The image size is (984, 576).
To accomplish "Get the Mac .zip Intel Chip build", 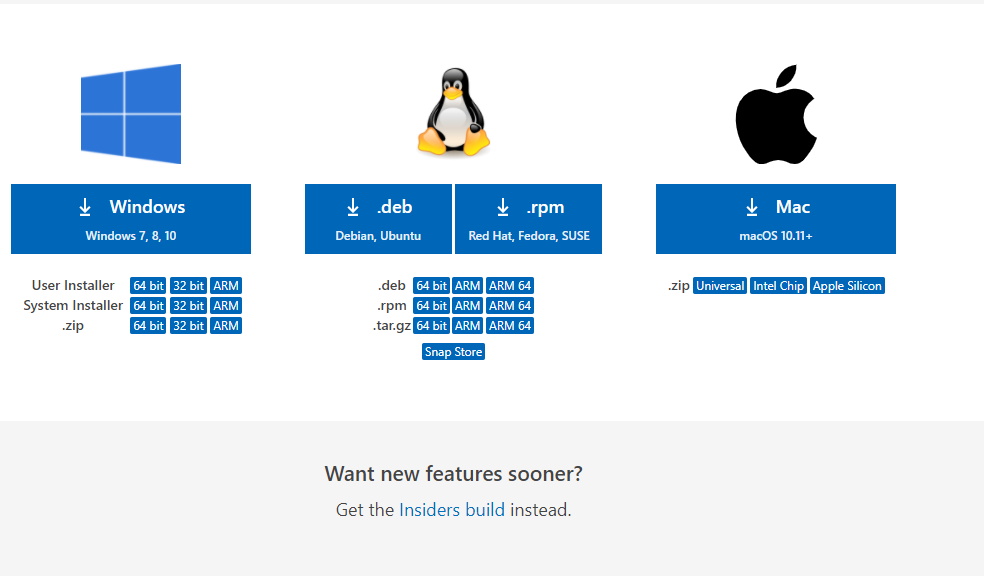I will pyautogui.click(x=778, y=285).
